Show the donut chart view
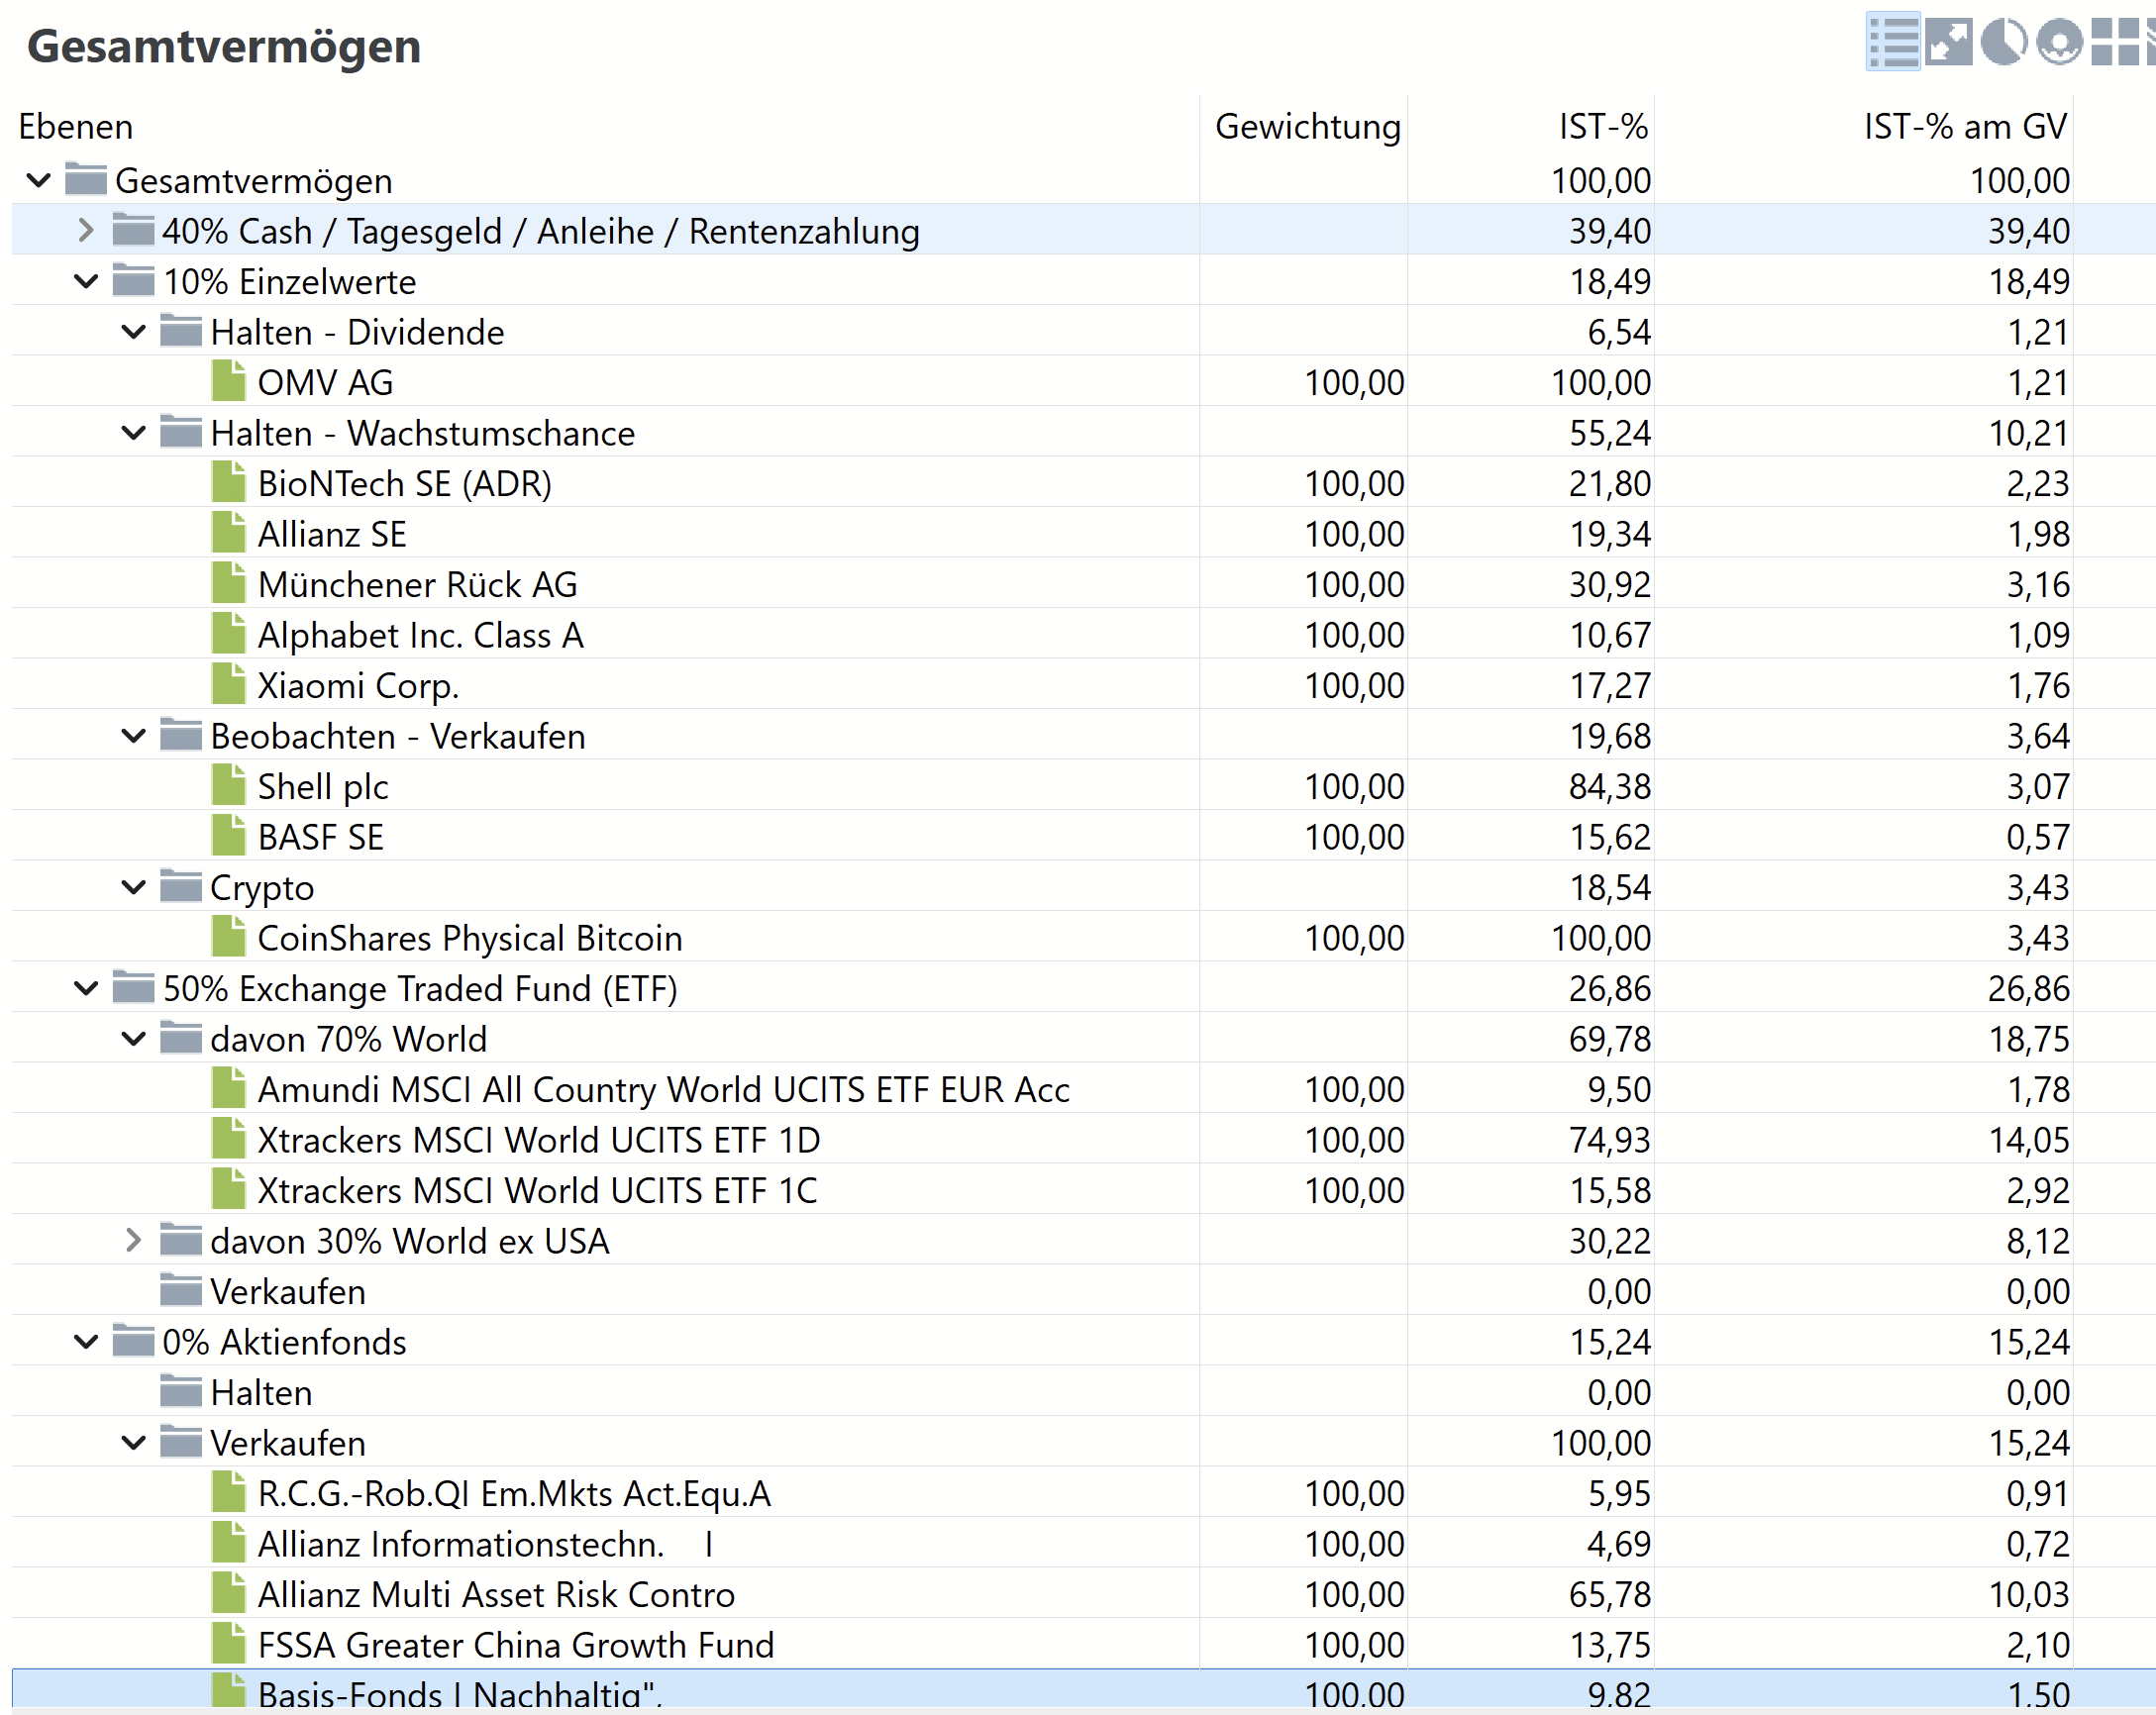The width and height of the screenshot is (2156, 1715). point(2059,42)
